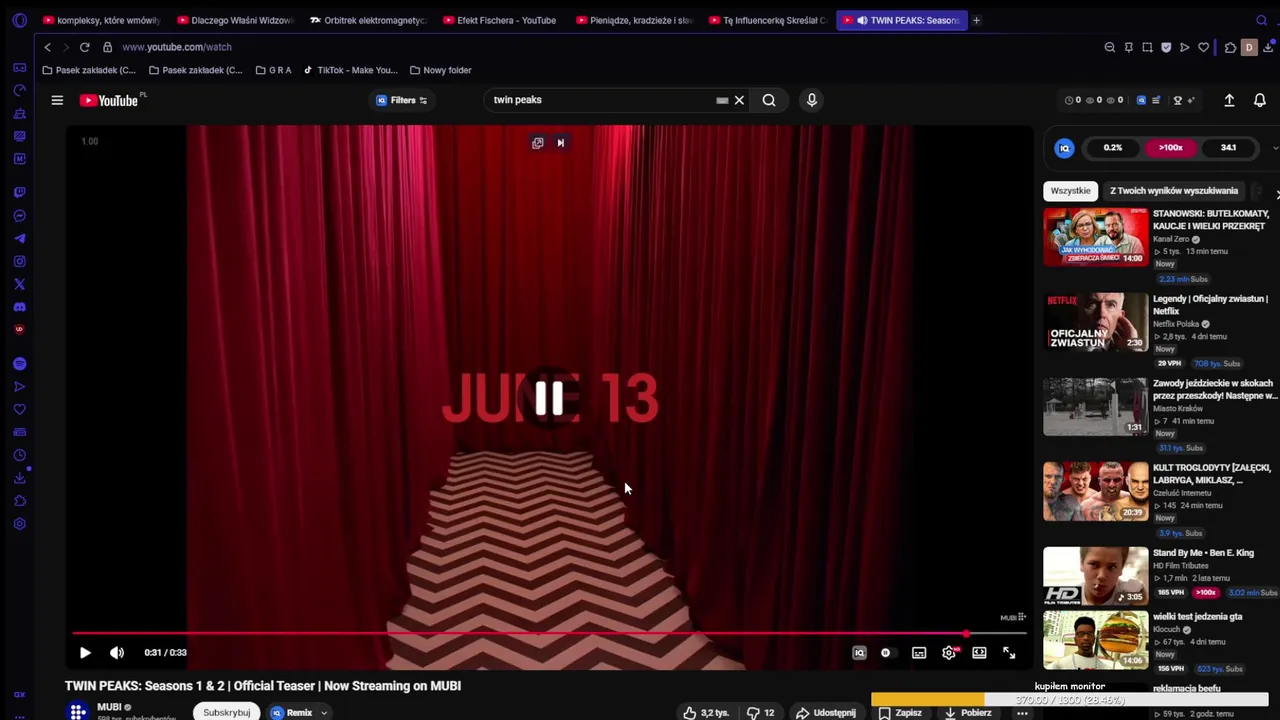Seek using the red video progress bar
This screenshot has height=720, width=1280.
548,634
